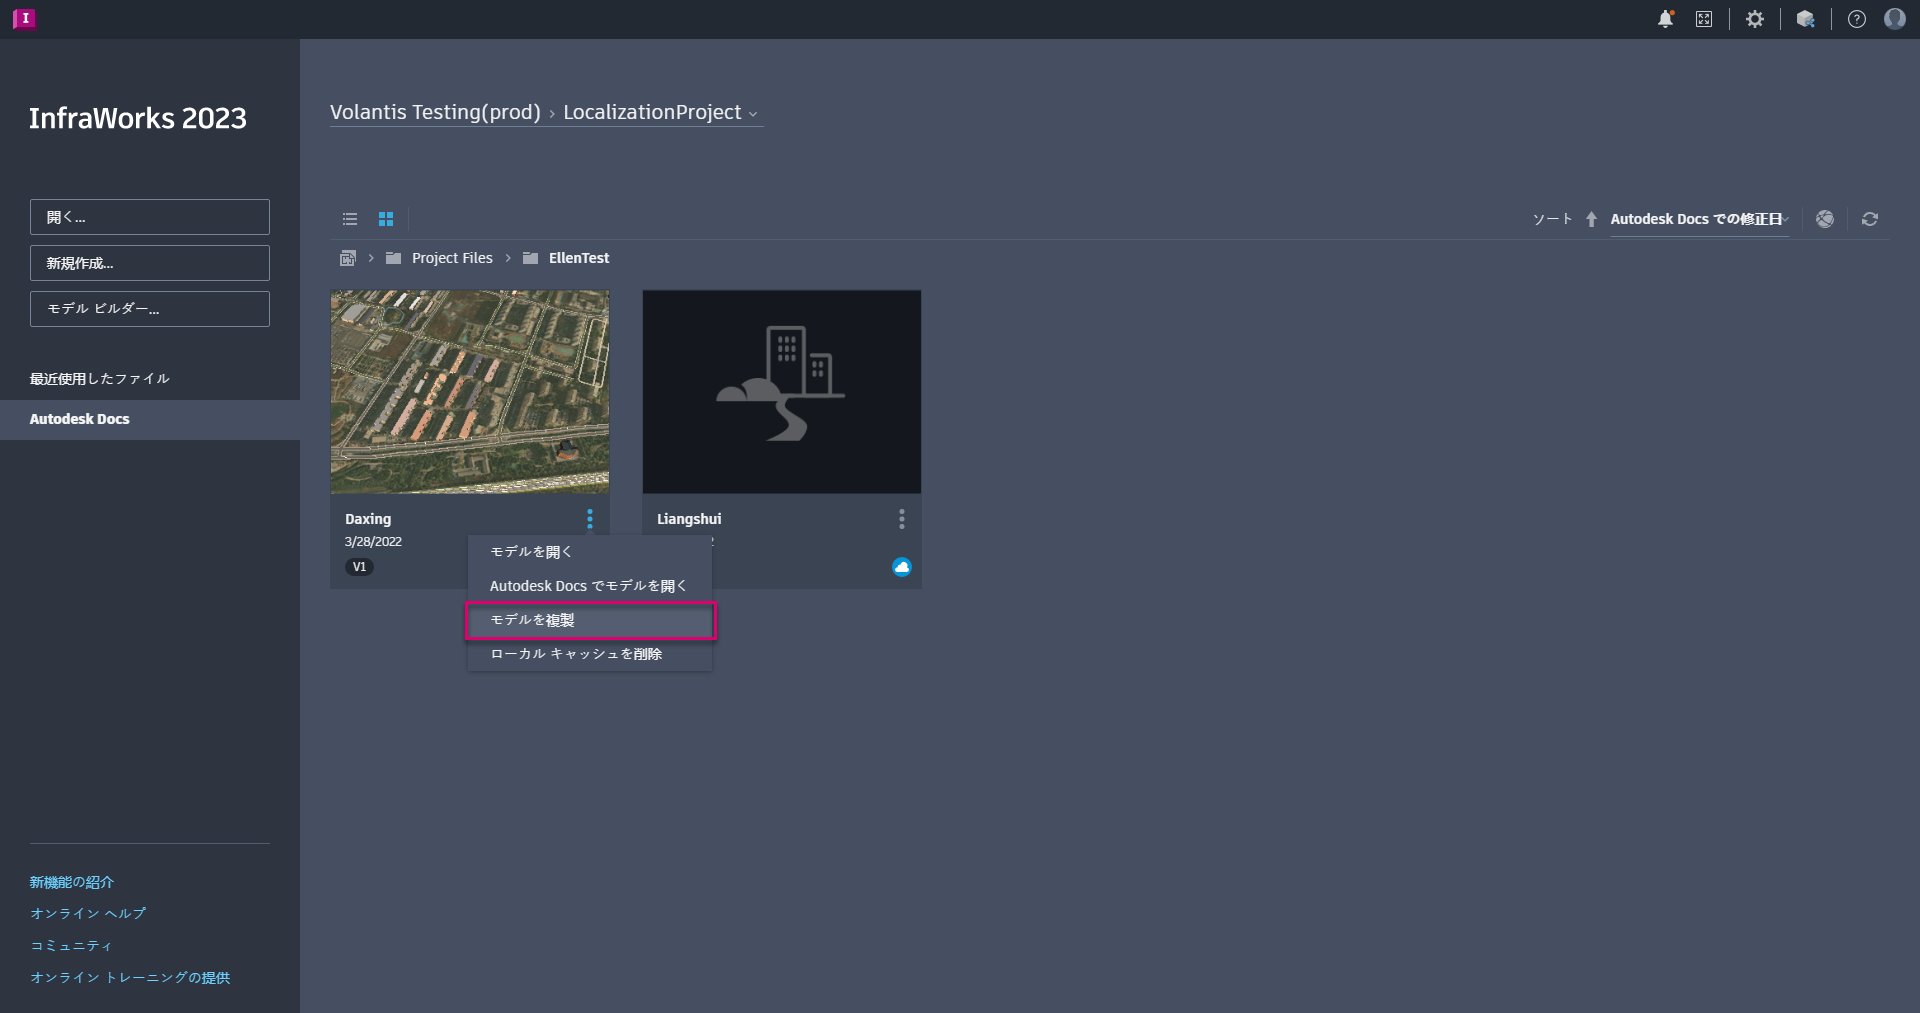Click the full-screen view icon
The width and height of the screenshot is (1920, 1013).
1704,19
